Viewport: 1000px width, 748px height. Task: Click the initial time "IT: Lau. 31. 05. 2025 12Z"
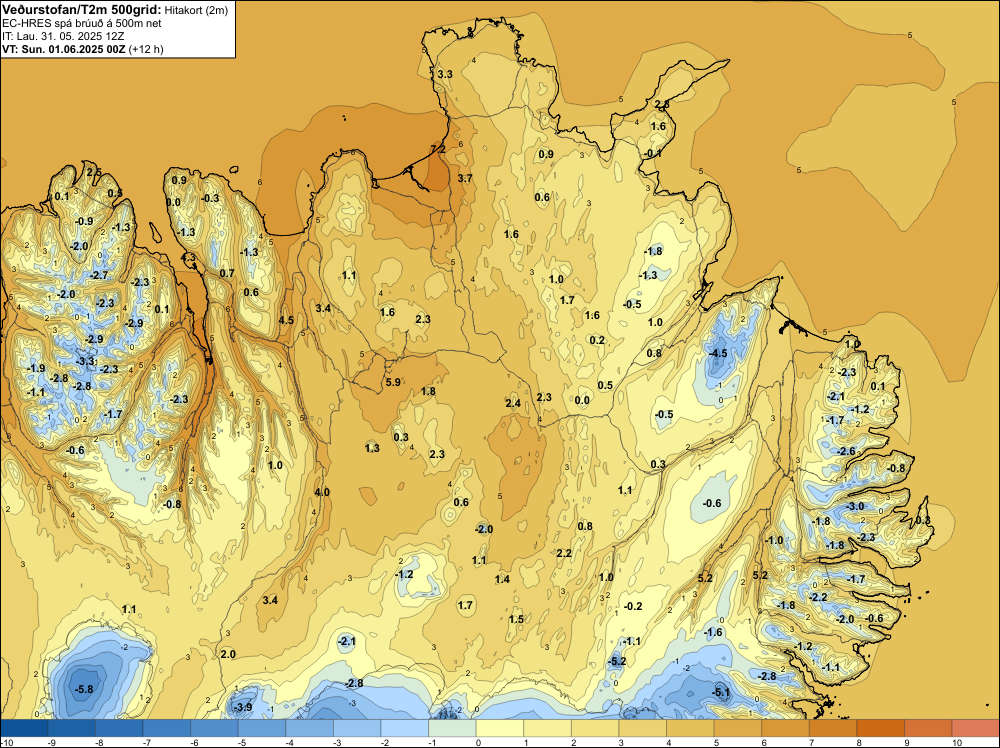pos(63,36)
